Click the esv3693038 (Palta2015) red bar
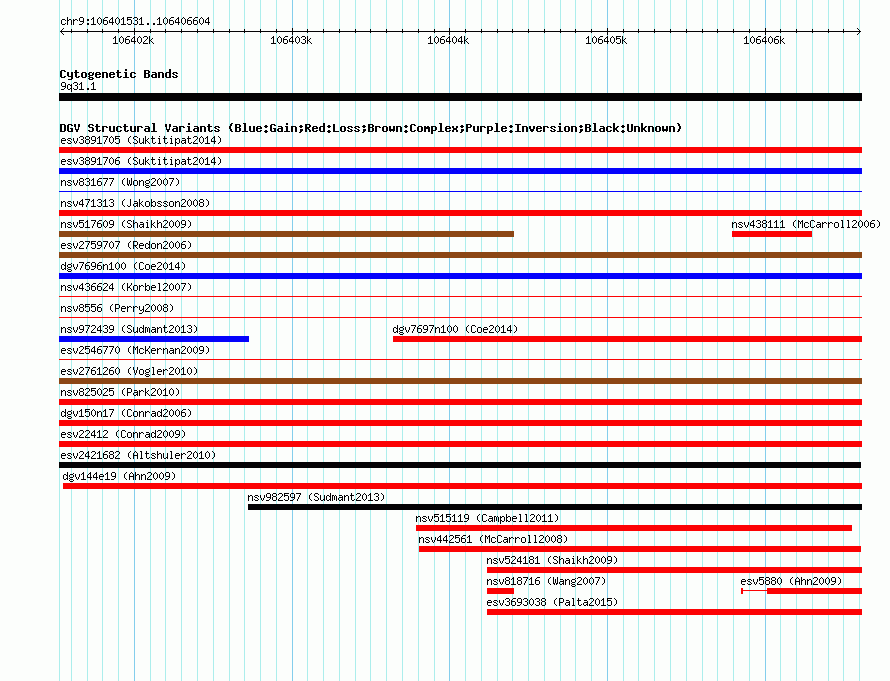890x681 pixels. coord(674,612)
